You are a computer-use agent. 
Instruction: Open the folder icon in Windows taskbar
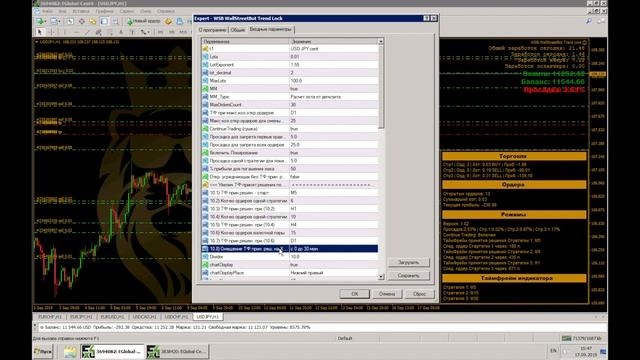click(x=70, y=351)
